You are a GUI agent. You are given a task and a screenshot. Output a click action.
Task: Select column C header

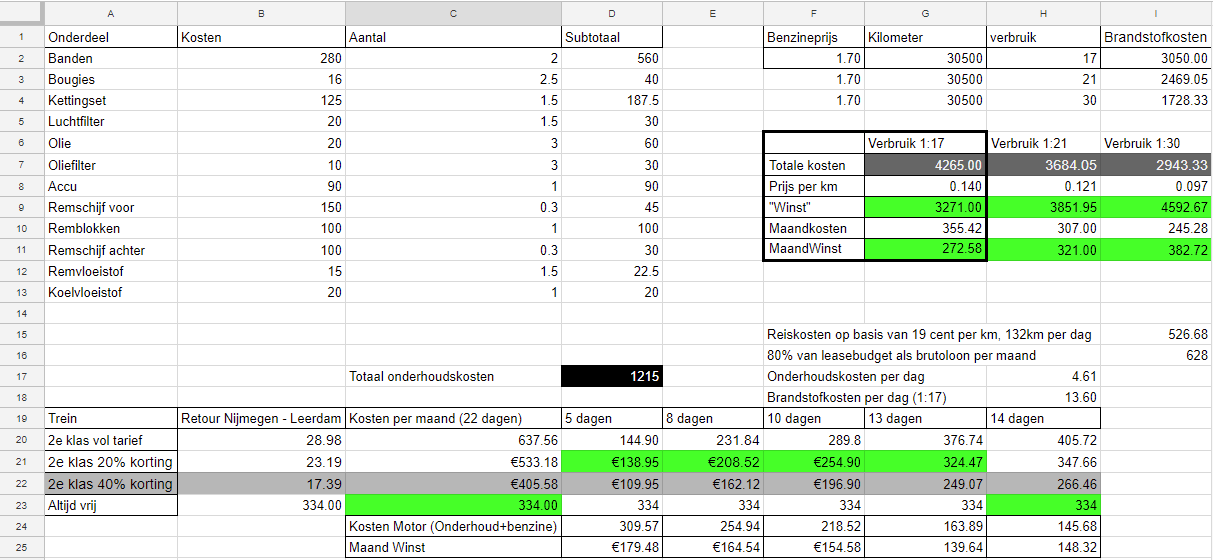coord(453,13)
